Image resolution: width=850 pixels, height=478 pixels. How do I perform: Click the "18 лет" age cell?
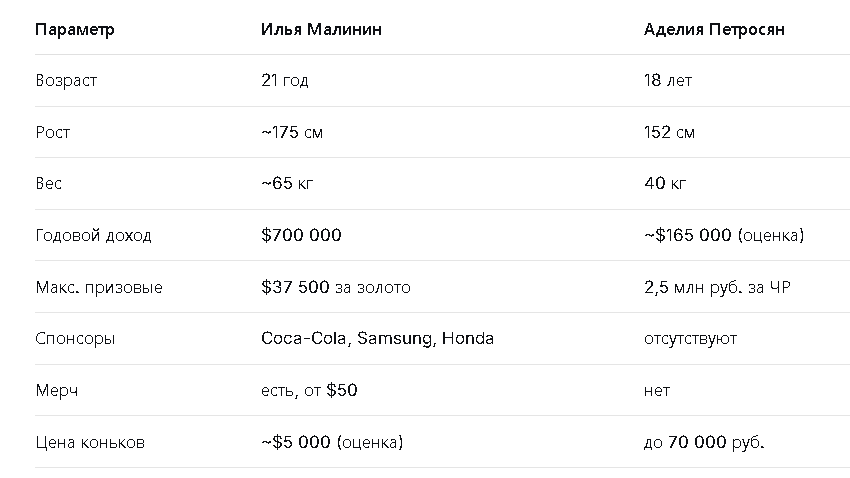click(x=668, y=81)
